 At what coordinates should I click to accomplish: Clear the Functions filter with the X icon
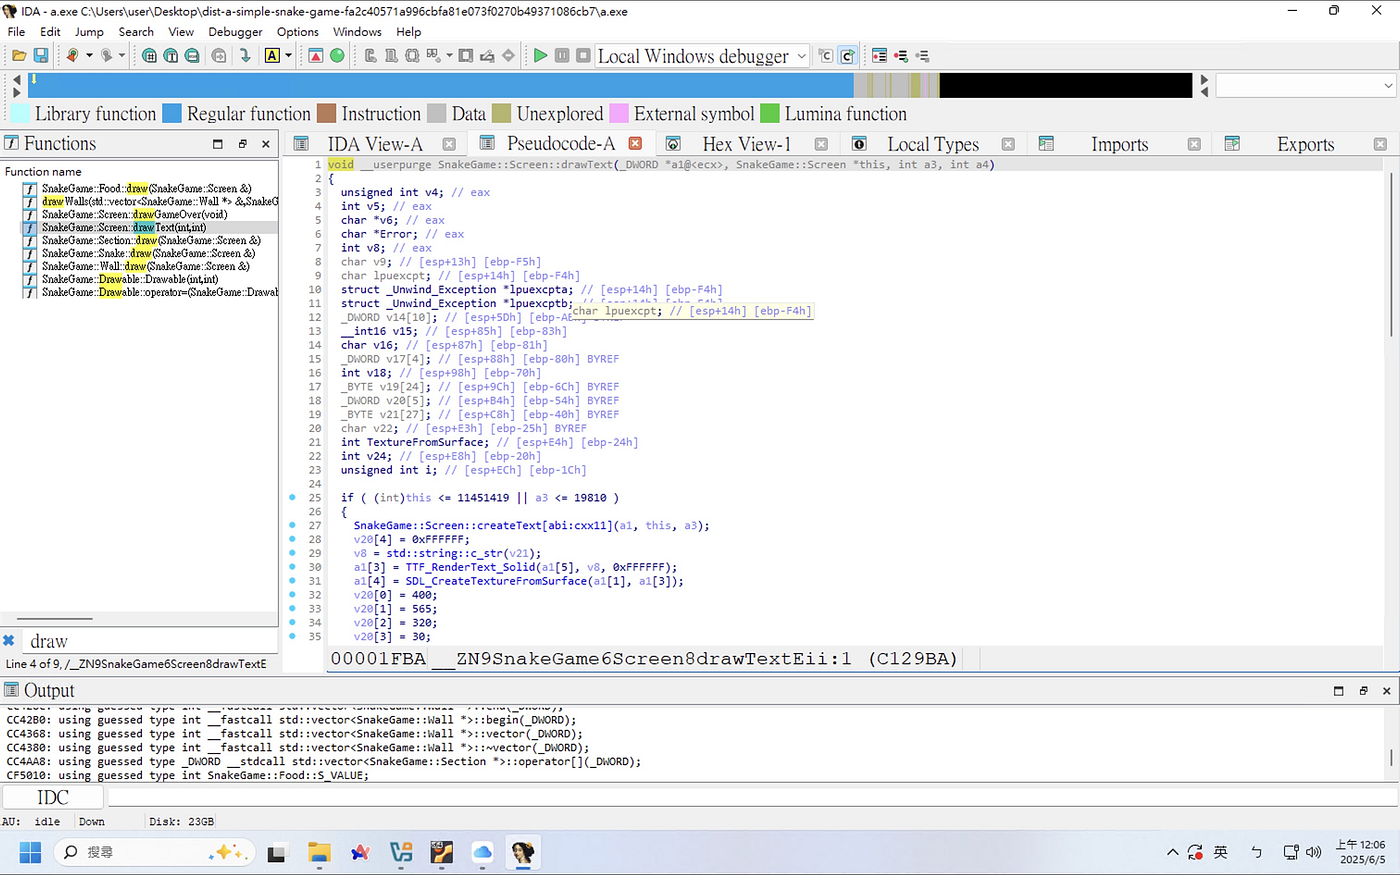tap(9, 641)
